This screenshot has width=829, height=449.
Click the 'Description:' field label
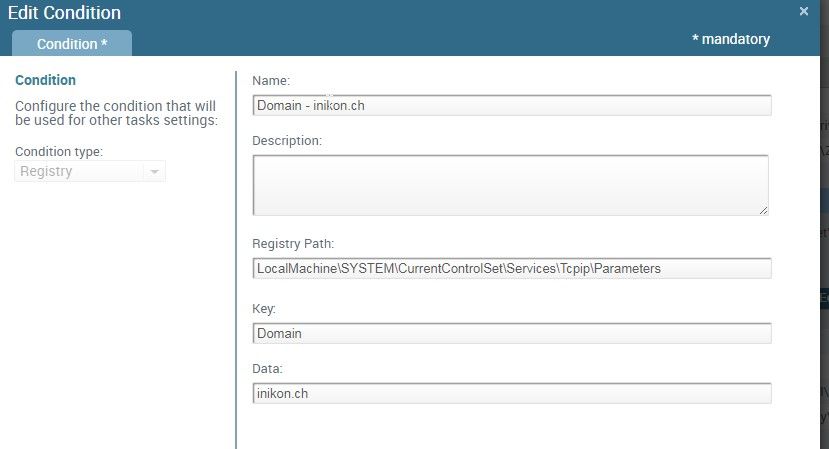coord(287,141)
